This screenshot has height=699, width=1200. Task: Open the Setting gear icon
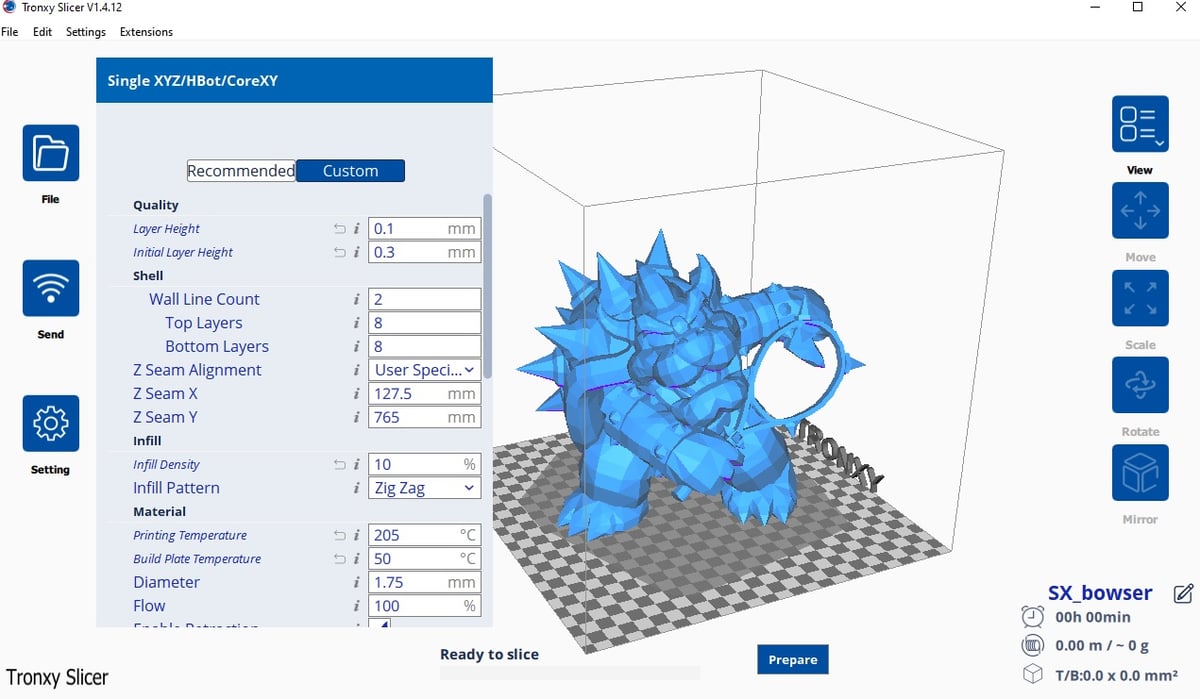[x=50, y=424]
